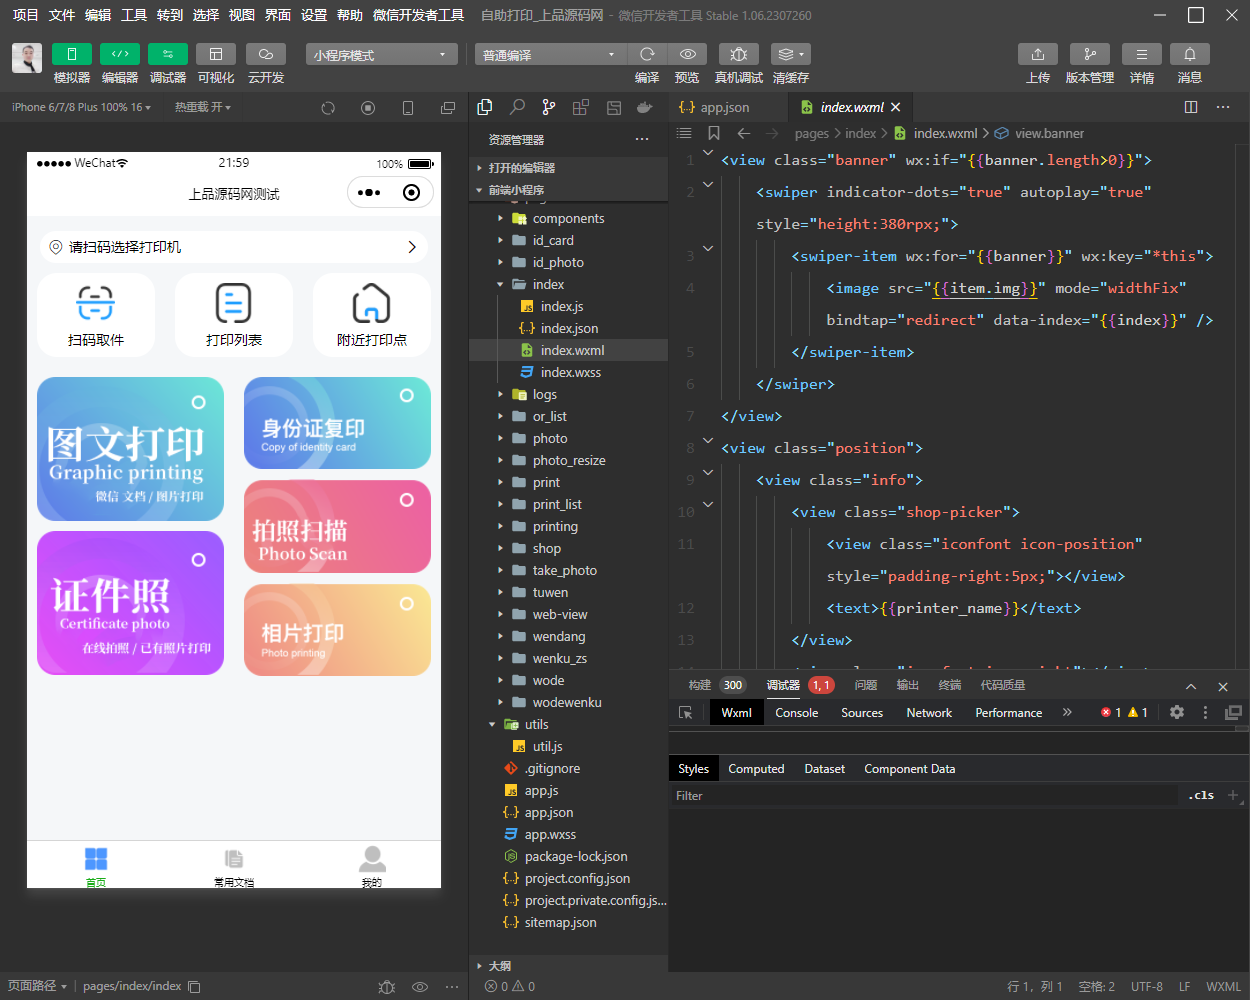
Task: Open the mini program mode dropdown
Action: pyautogui.click(x=381, y=55)
